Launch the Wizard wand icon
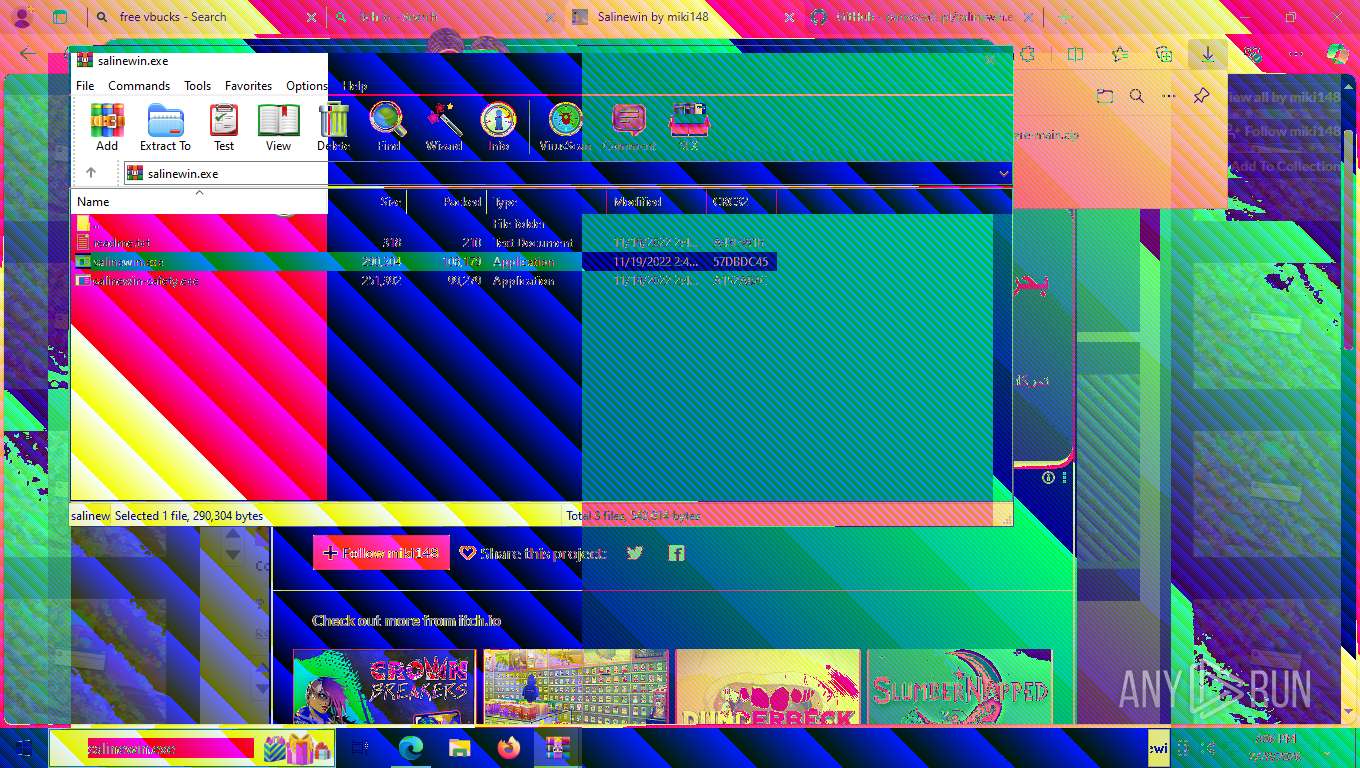Image resolution: width=1360 pixels, height=768 pixels. click(443, 127)
